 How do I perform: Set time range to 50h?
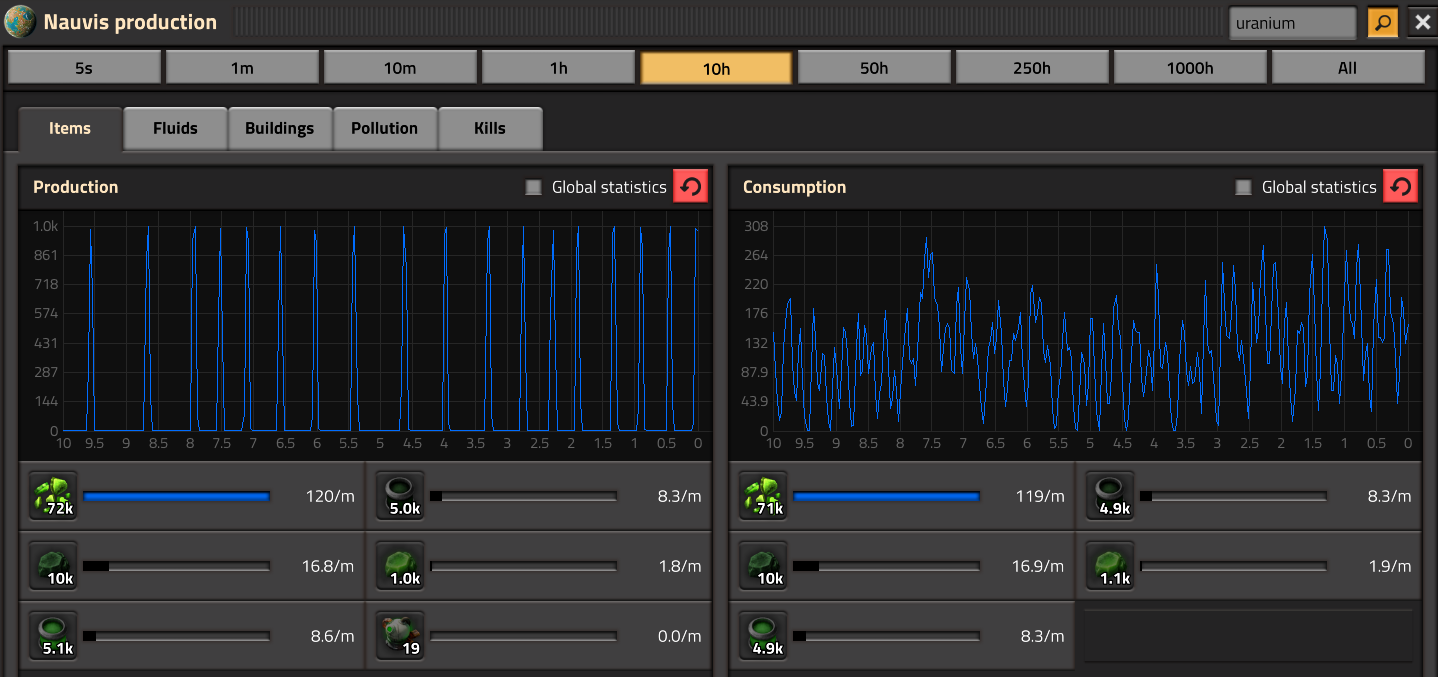(873, 68)
